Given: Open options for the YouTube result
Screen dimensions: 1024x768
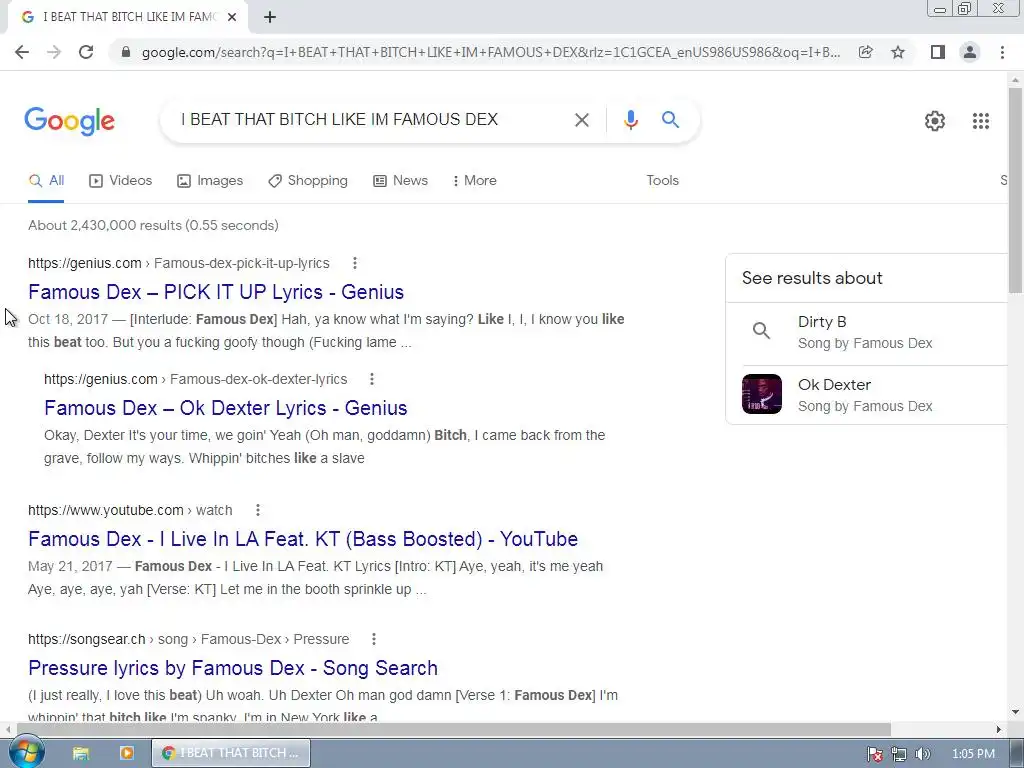Looking at the screenshot, I should pyautogui.click(x=258, y=510).
